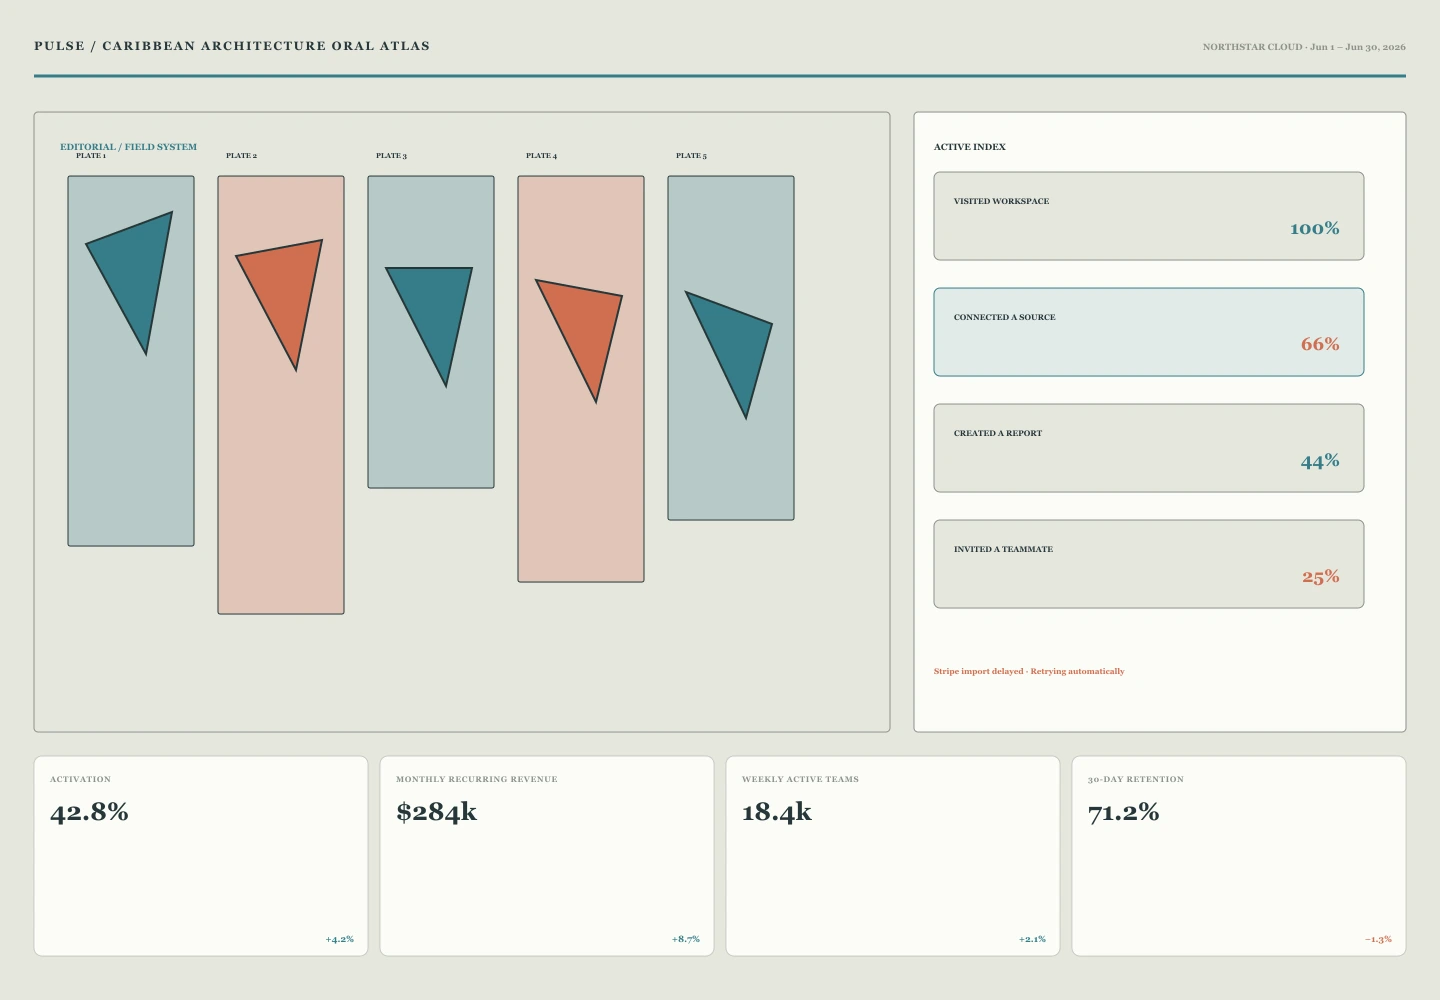Click the "−1.3%" change figure

click(1378, 939)
